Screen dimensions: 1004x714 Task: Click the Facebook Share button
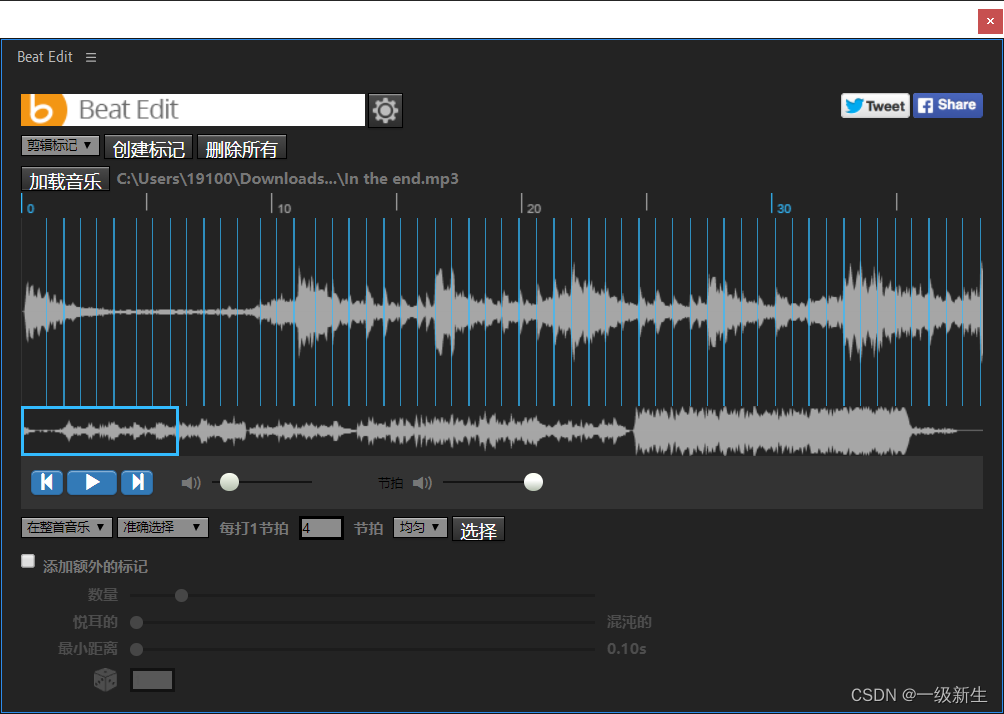(948, 106)
